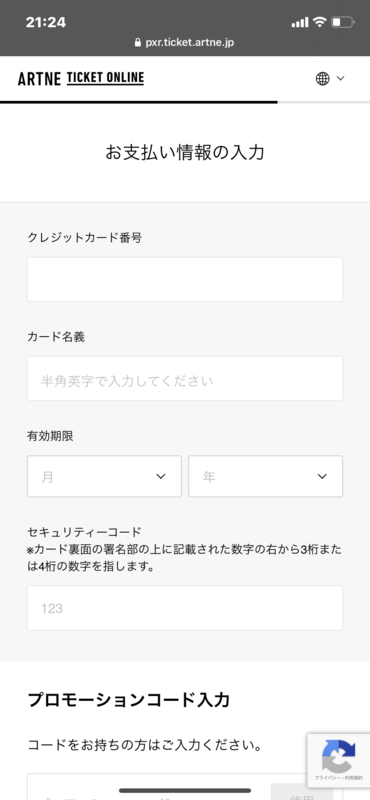
Task: Focus the クレジットカード番号 input field
Action: click(185, 279)
